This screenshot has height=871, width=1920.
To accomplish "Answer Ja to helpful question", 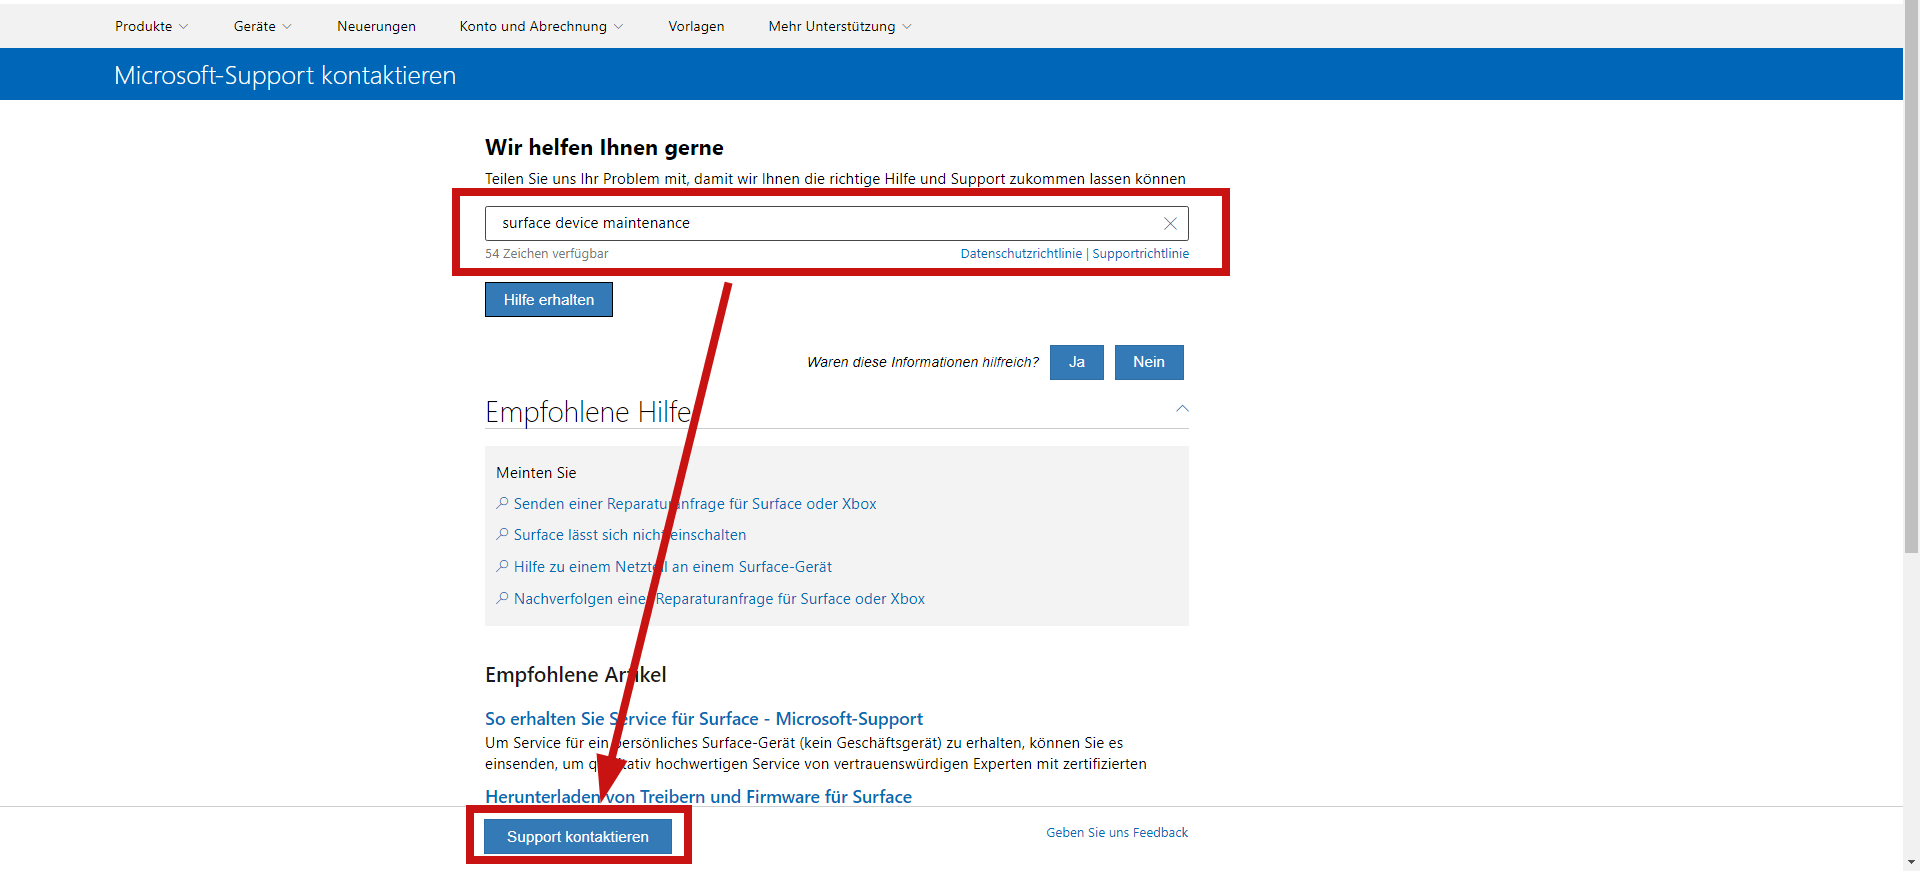I will [1077, 362].
